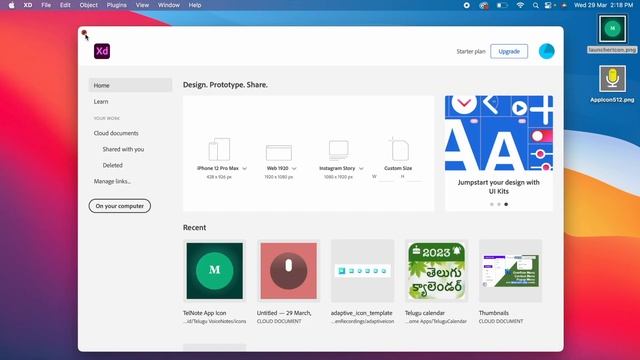
Task: Open the Help menu
Action: pos(195,5)
